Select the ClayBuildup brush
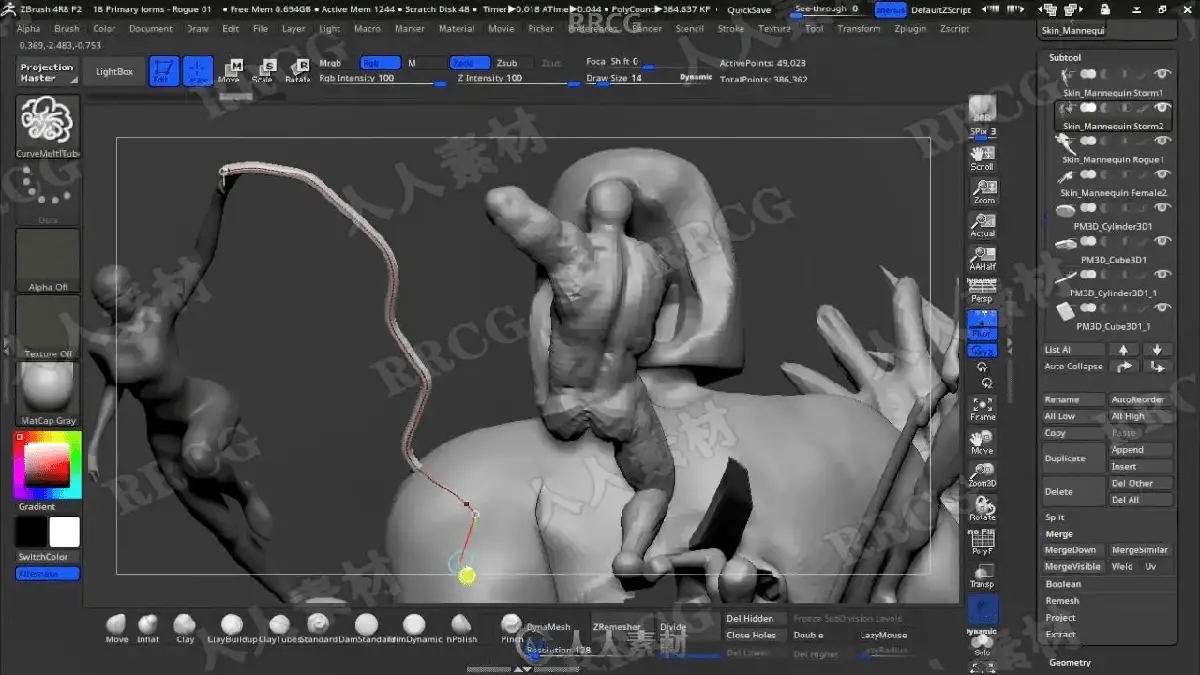Screen dimensions: 1200x675 click(232, 629)
